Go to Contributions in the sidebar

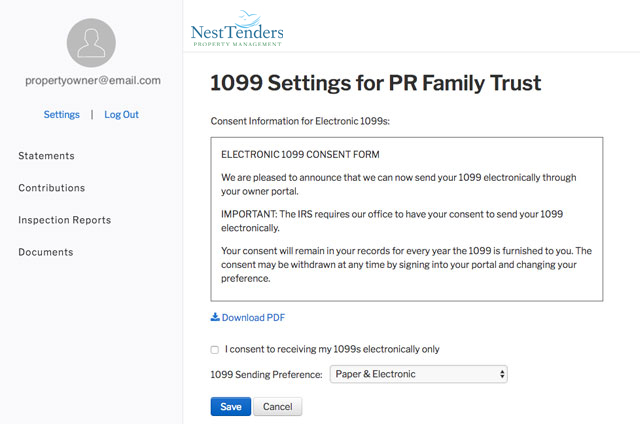click(x=51, y=188)
